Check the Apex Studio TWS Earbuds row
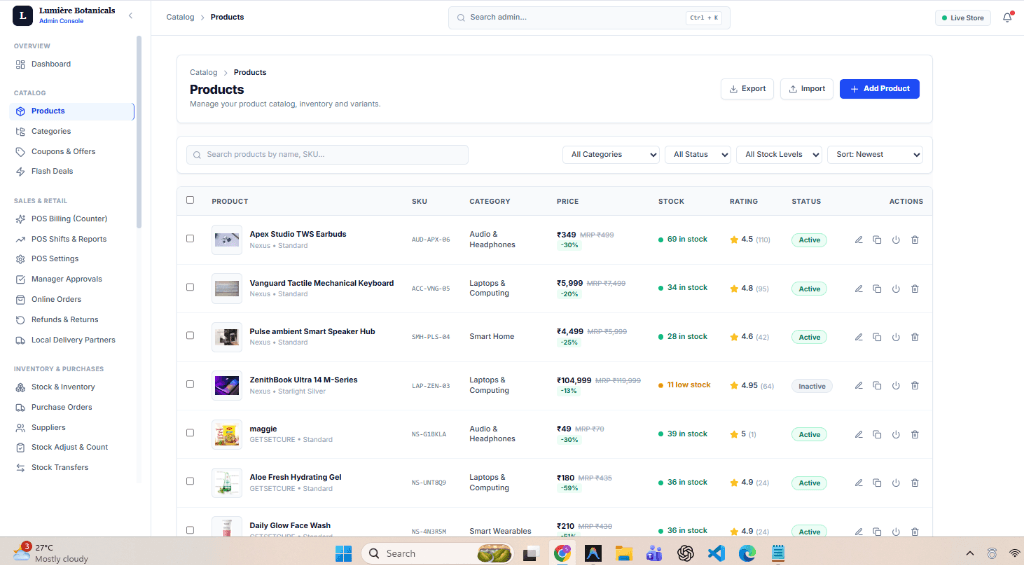Viewport: 1024px width, 565px height. click(190, 238)
